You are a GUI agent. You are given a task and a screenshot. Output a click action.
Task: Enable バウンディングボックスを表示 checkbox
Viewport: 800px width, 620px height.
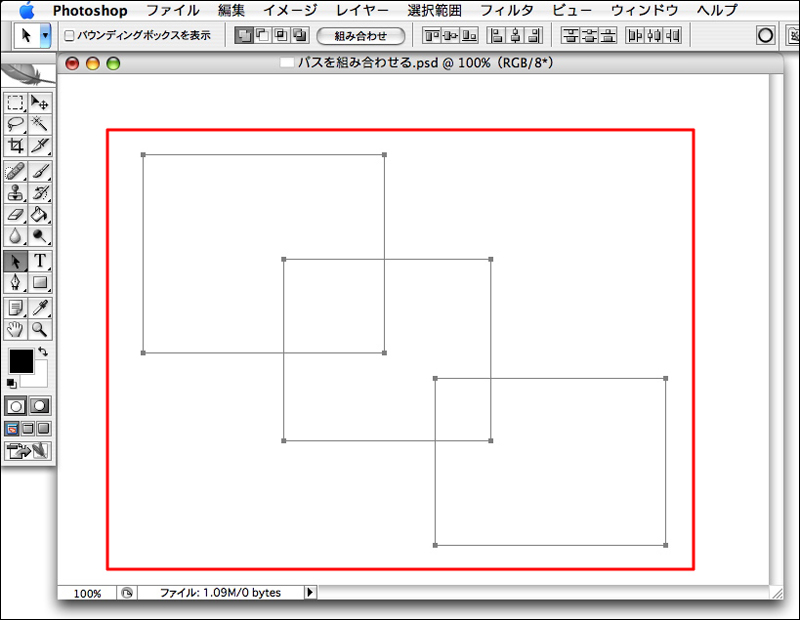(x=69, y=35)
